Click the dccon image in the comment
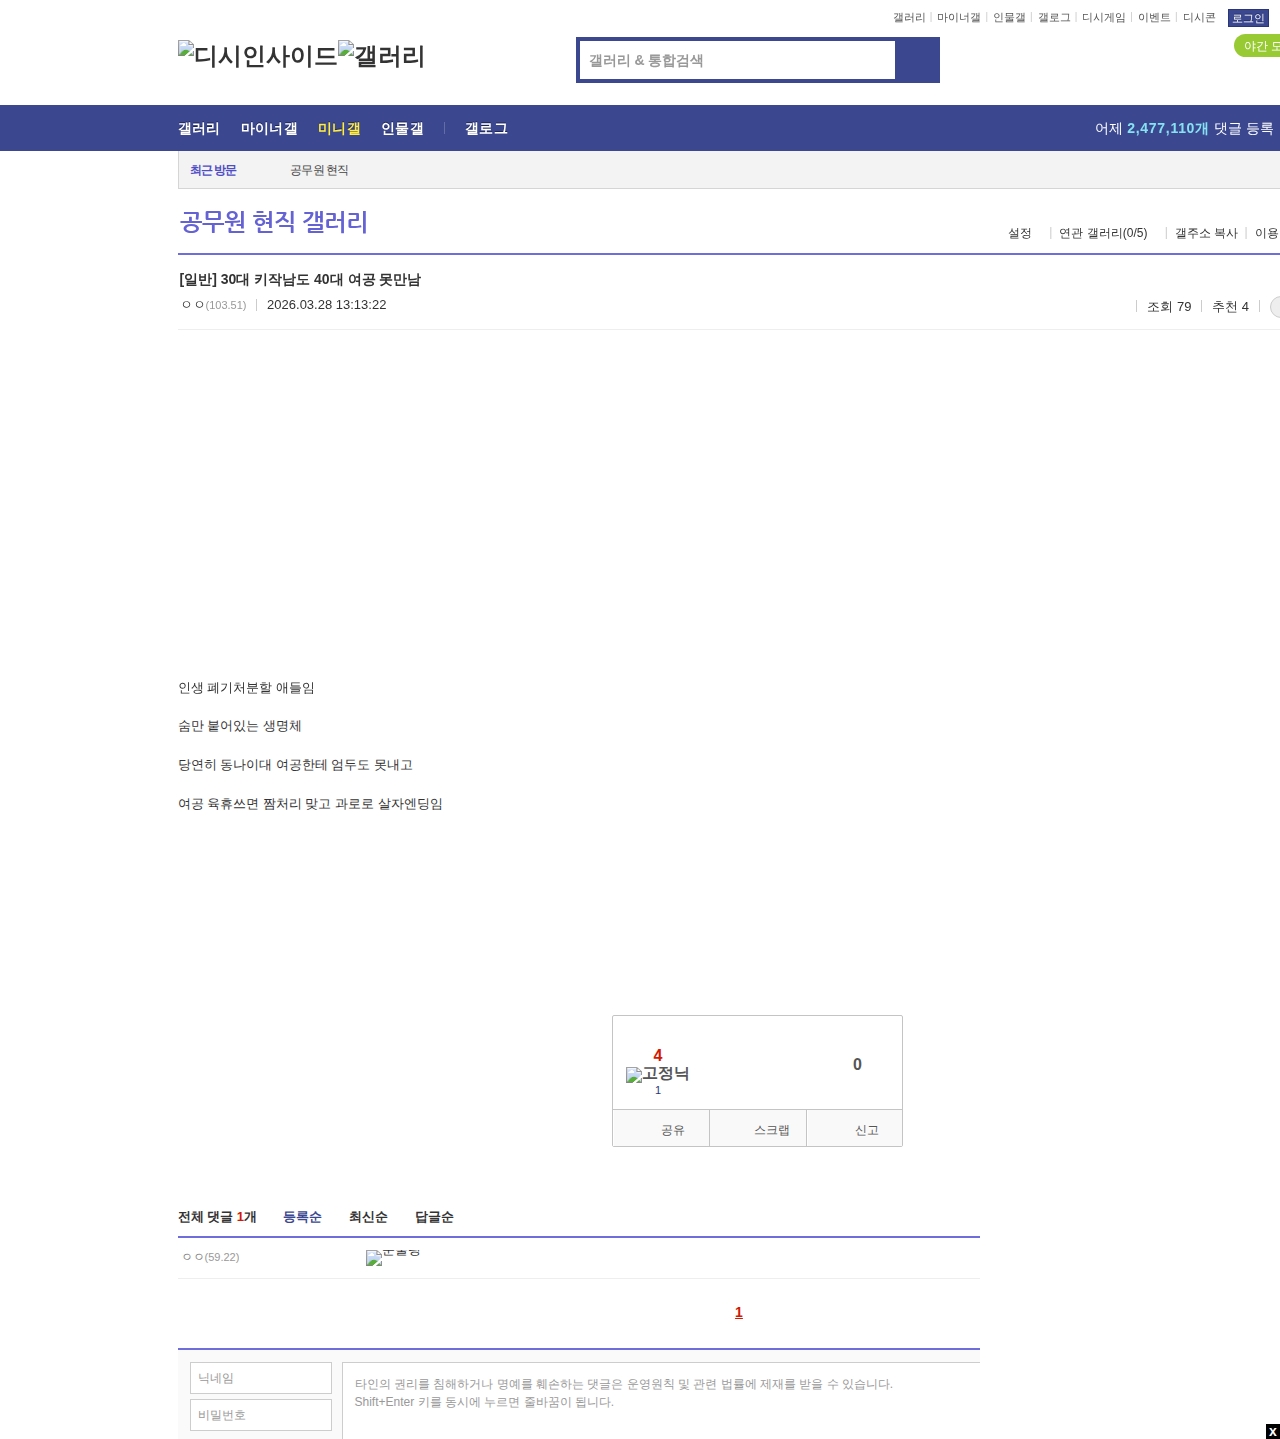The image size is (1280, 1439). (x=393, y=1257)
